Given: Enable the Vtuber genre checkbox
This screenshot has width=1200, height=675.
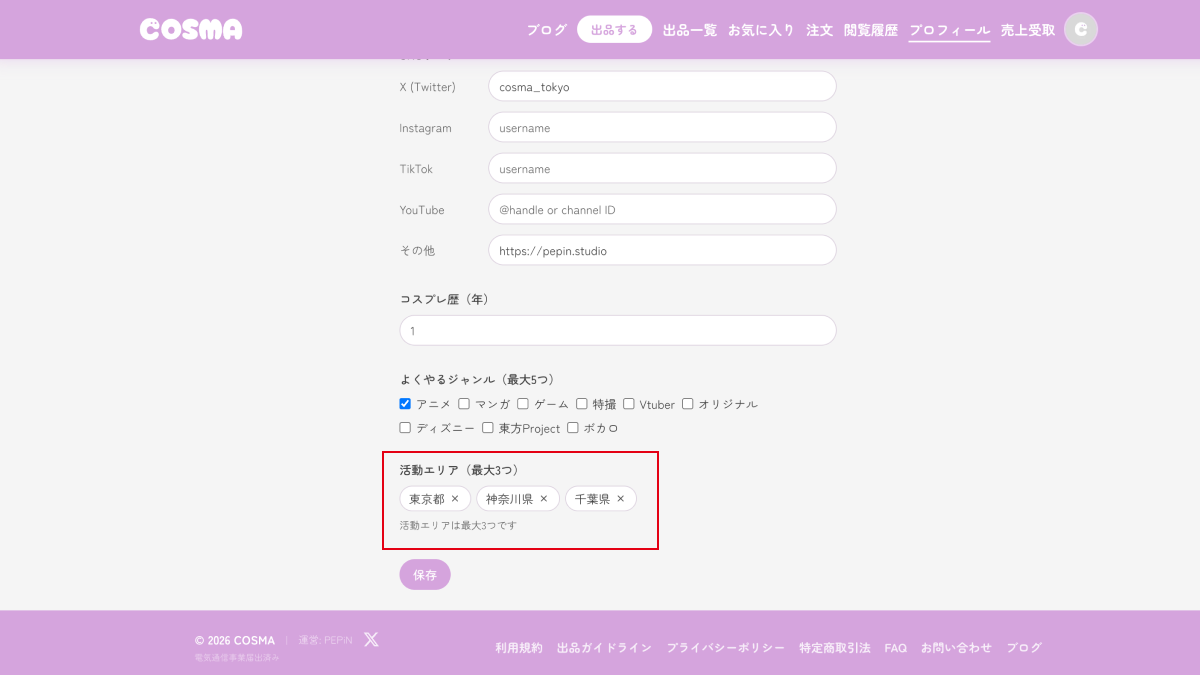Looking at the screenshot, I should click(x=628, y=404).
